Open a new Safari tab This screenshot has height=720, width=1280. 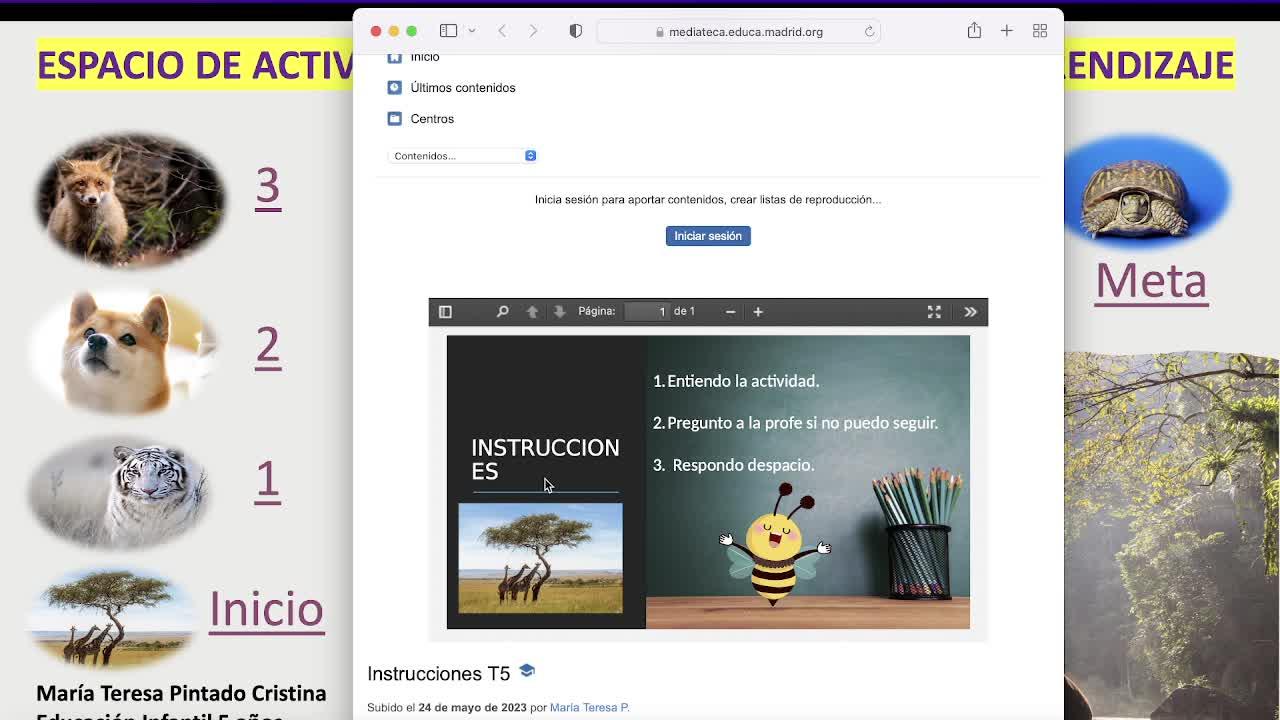1007,31
